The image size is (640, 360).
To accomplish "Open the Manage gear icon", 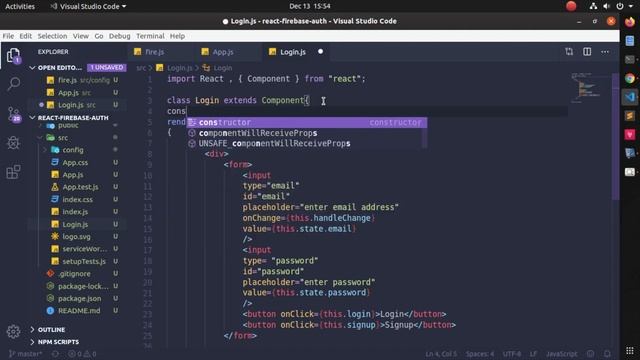I will [13, 331].
